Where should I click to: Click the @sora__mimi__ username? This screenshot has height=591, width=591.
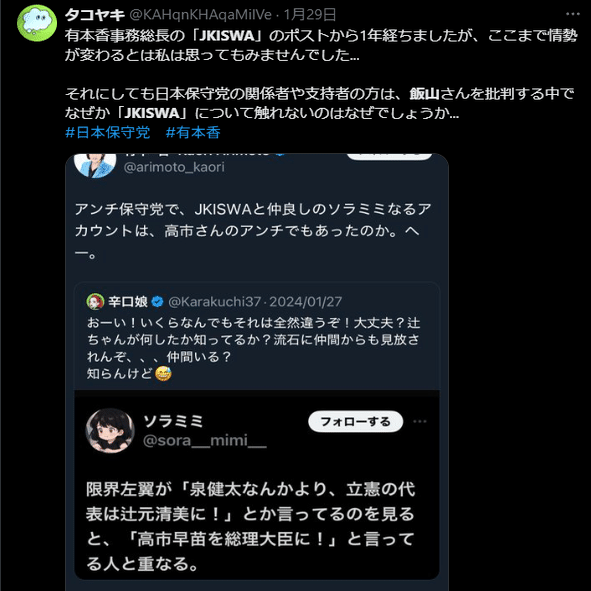pos(205,440)
